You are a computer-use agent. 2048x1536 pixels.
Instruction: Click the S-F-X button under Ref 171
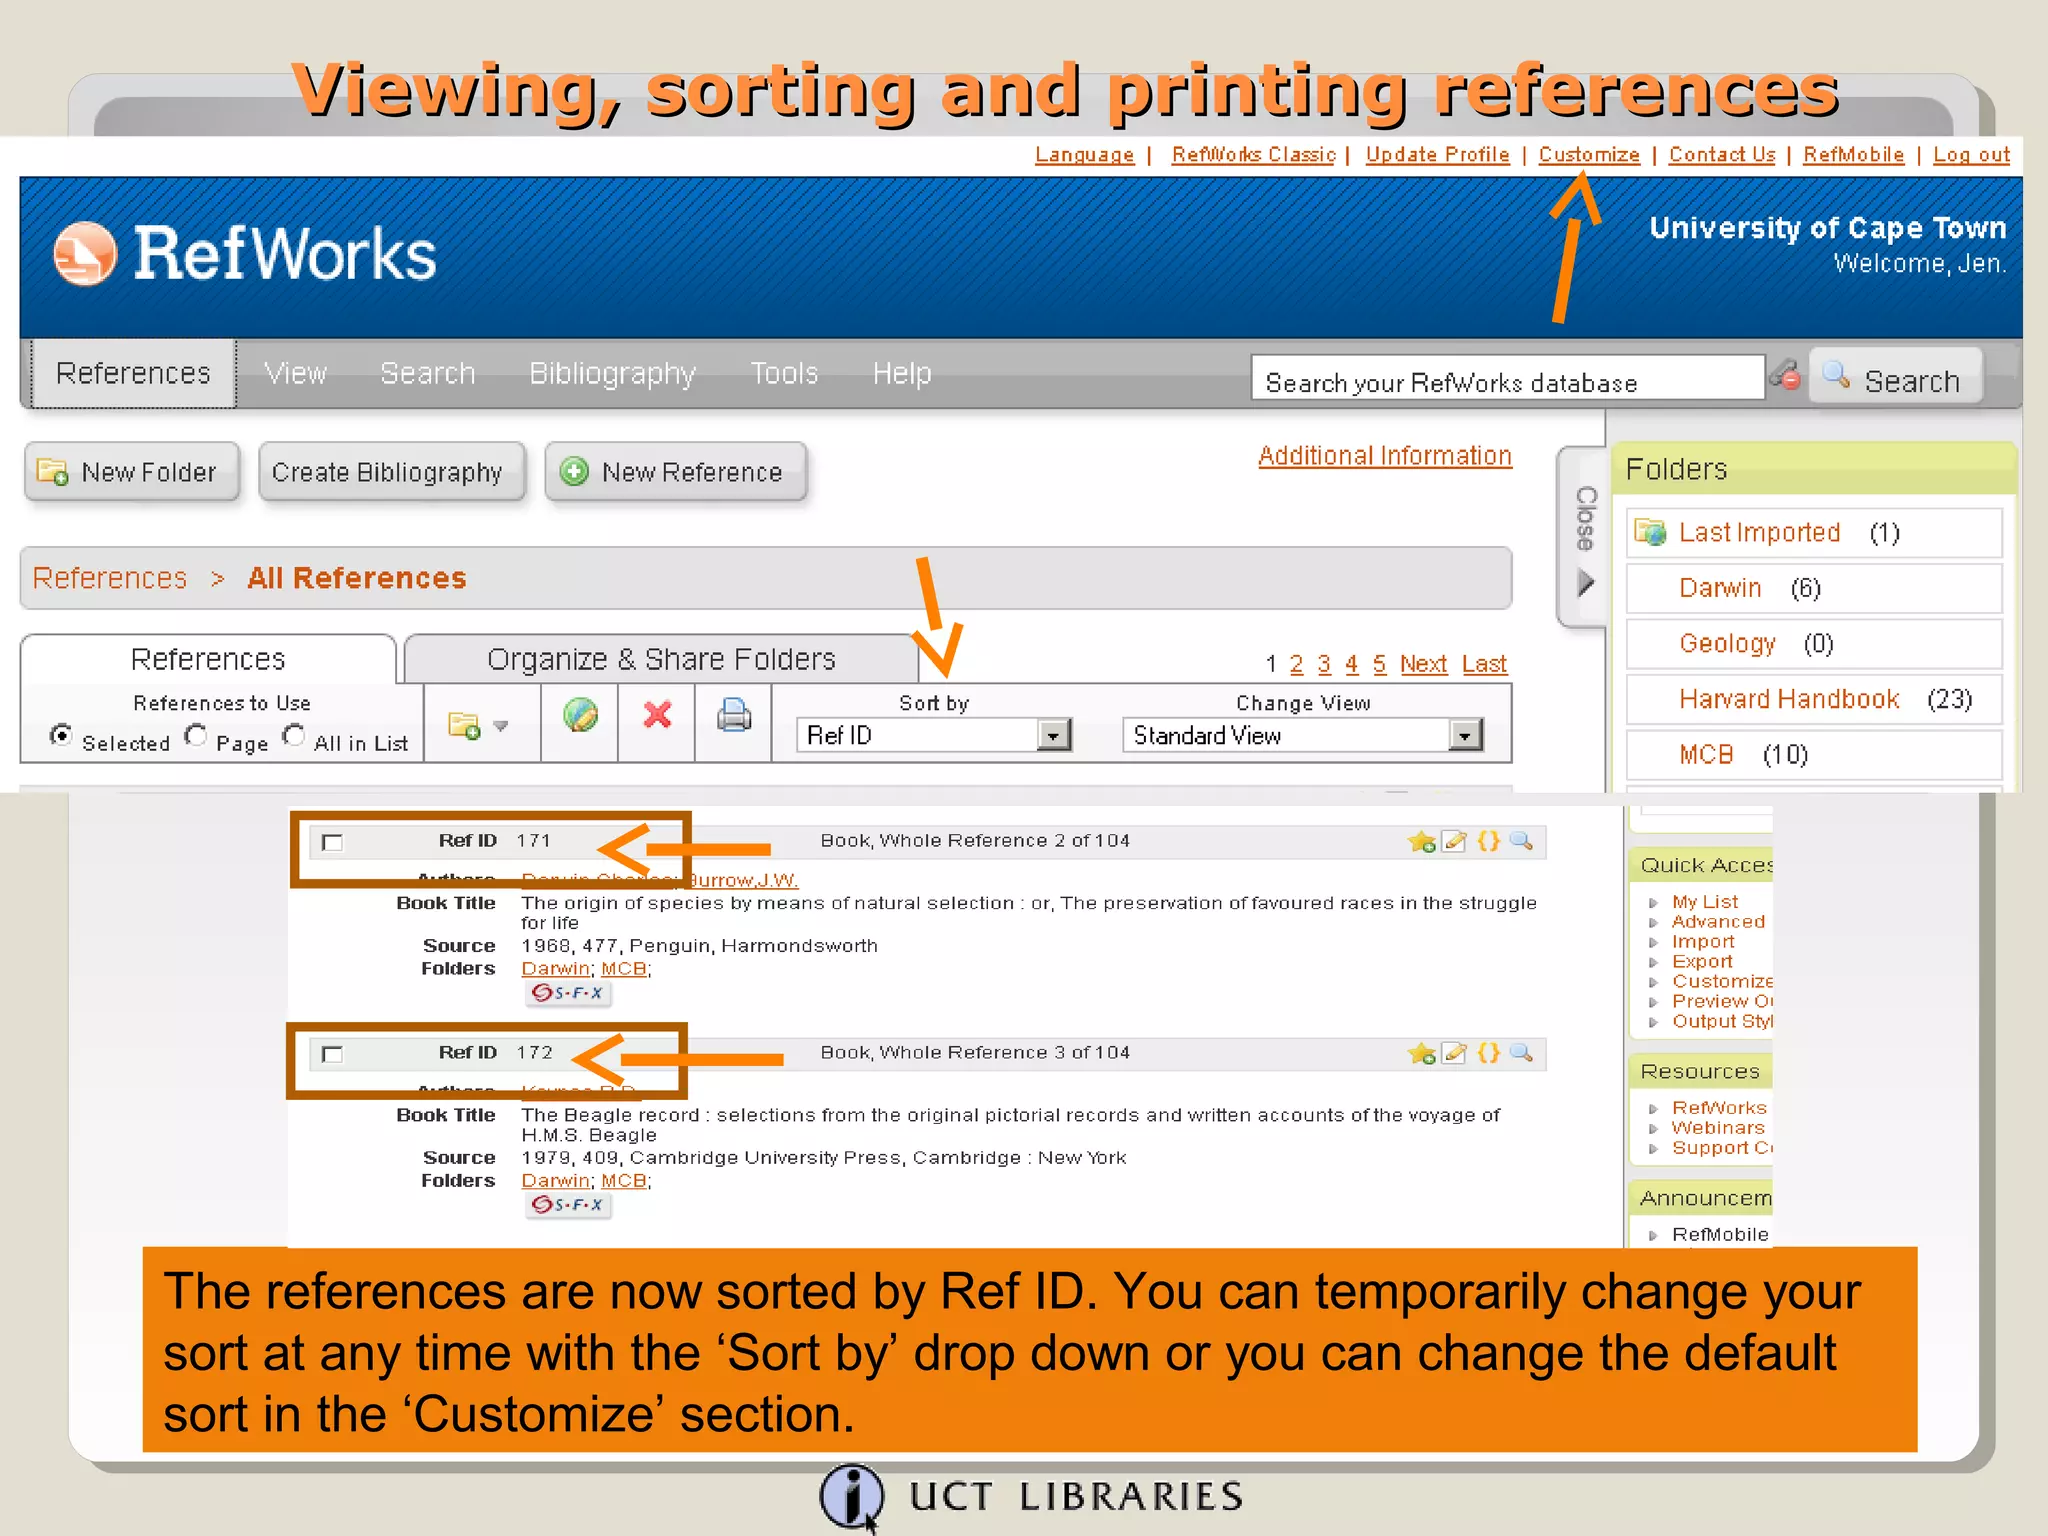point(568,993)
